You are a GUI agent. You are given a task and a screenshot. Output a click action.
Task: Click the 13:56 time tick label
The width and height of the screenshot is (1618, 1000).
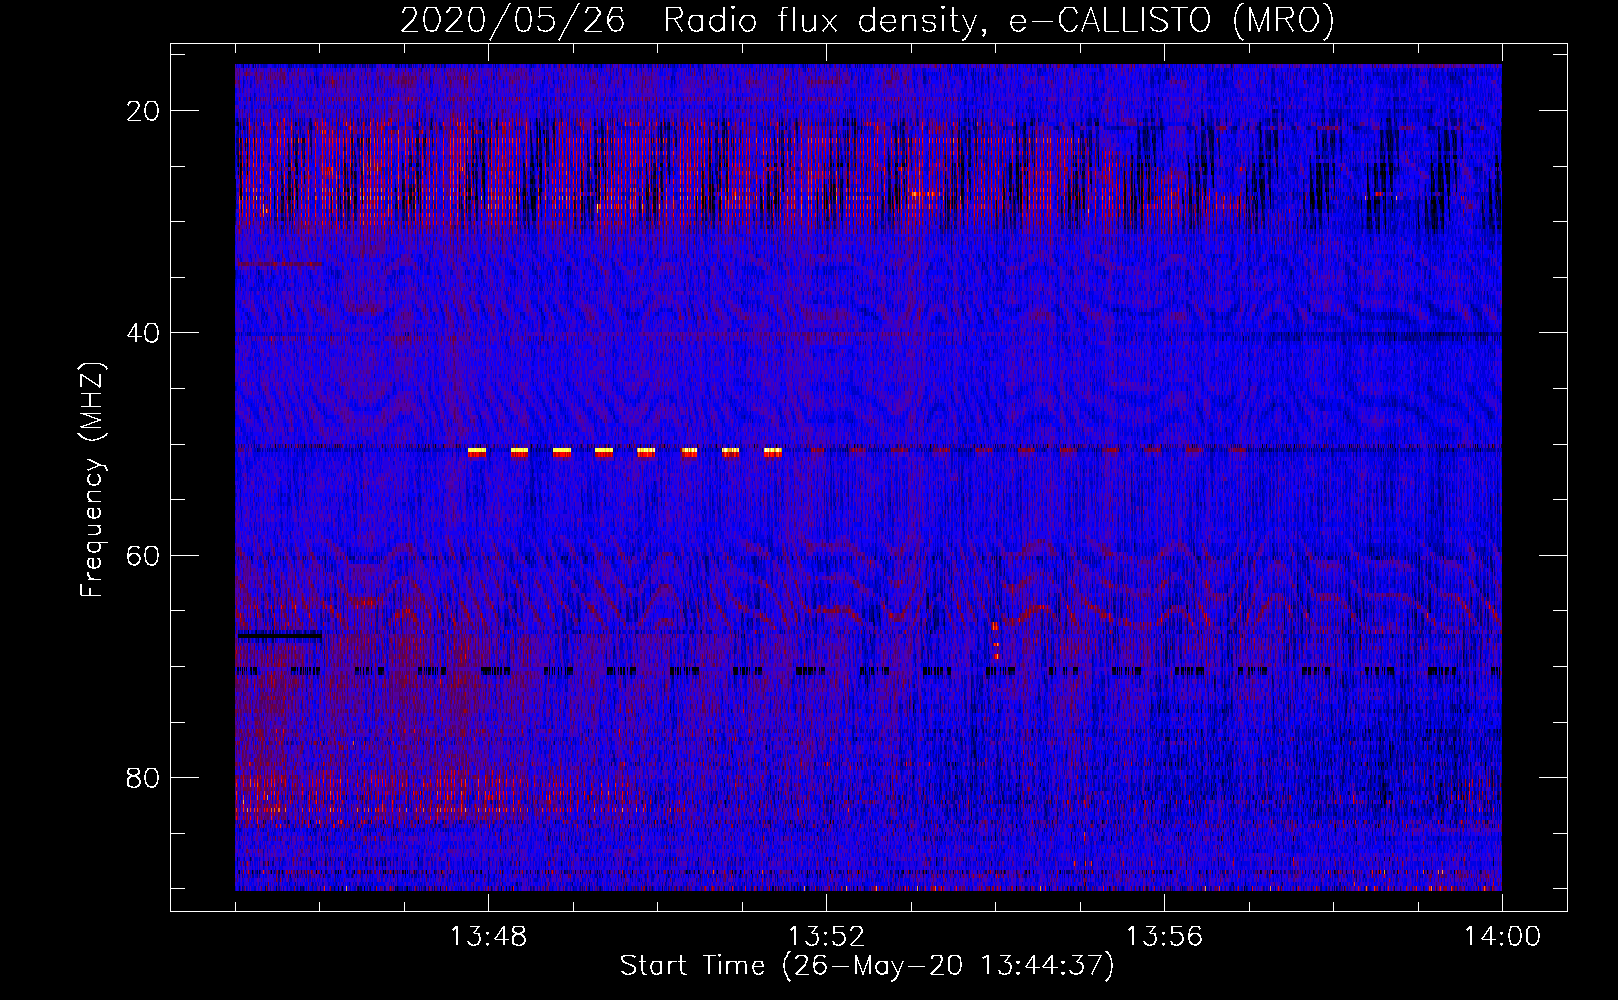(x=1164, y=937)
